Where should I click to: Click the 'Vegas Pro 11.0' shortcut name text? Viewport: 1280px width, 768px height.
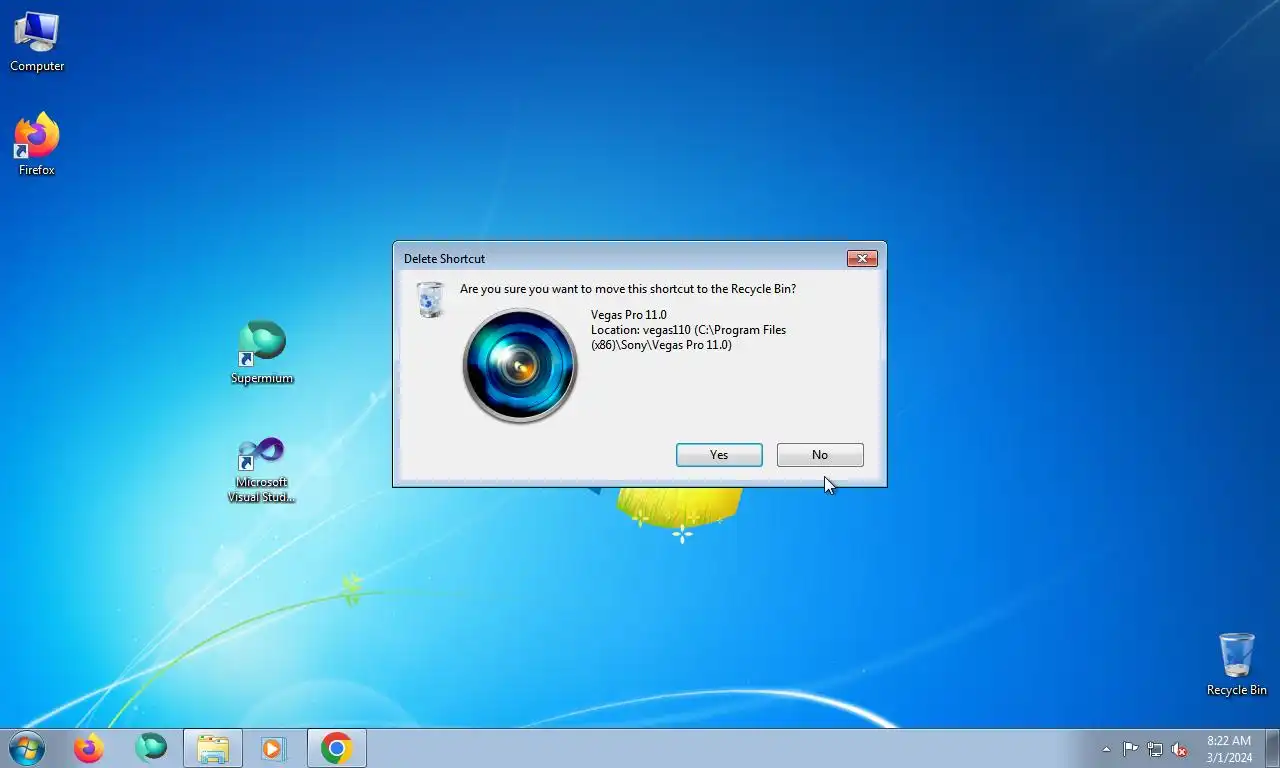pos(629,315)
